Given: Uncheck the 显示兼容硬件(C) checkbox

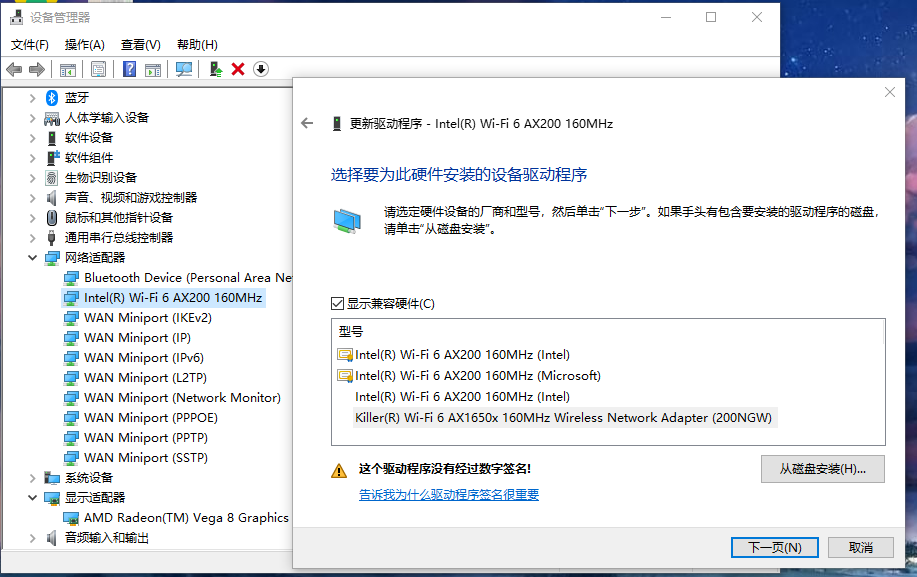Looking at the screenshot, I should click(x=337, y=303).
